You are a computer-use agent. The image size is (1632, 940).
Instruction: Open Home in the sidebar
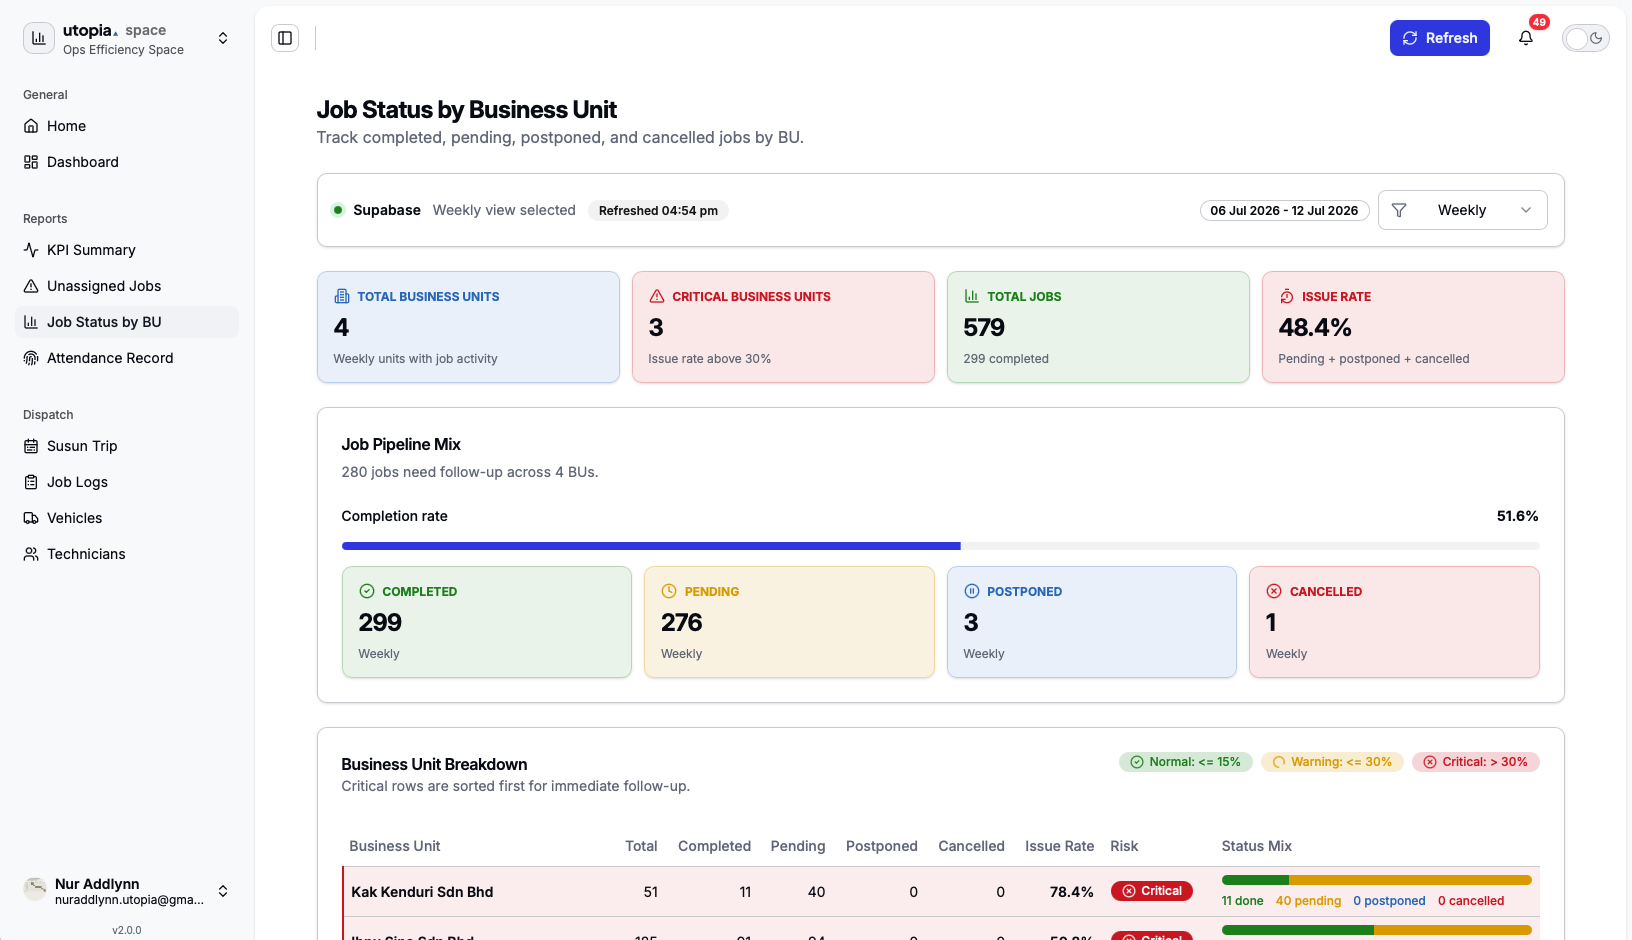click(127, 126)
